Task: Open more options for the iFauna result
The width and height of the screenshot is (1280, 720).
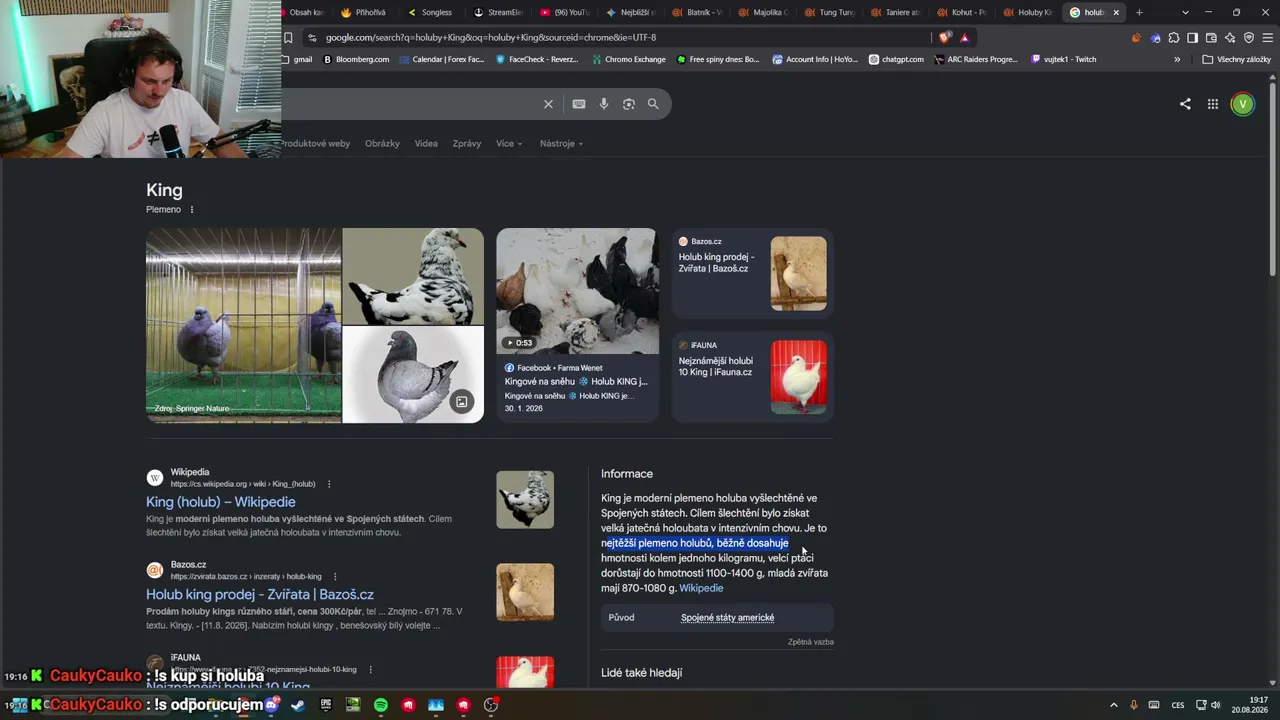Action: point(370,669)
